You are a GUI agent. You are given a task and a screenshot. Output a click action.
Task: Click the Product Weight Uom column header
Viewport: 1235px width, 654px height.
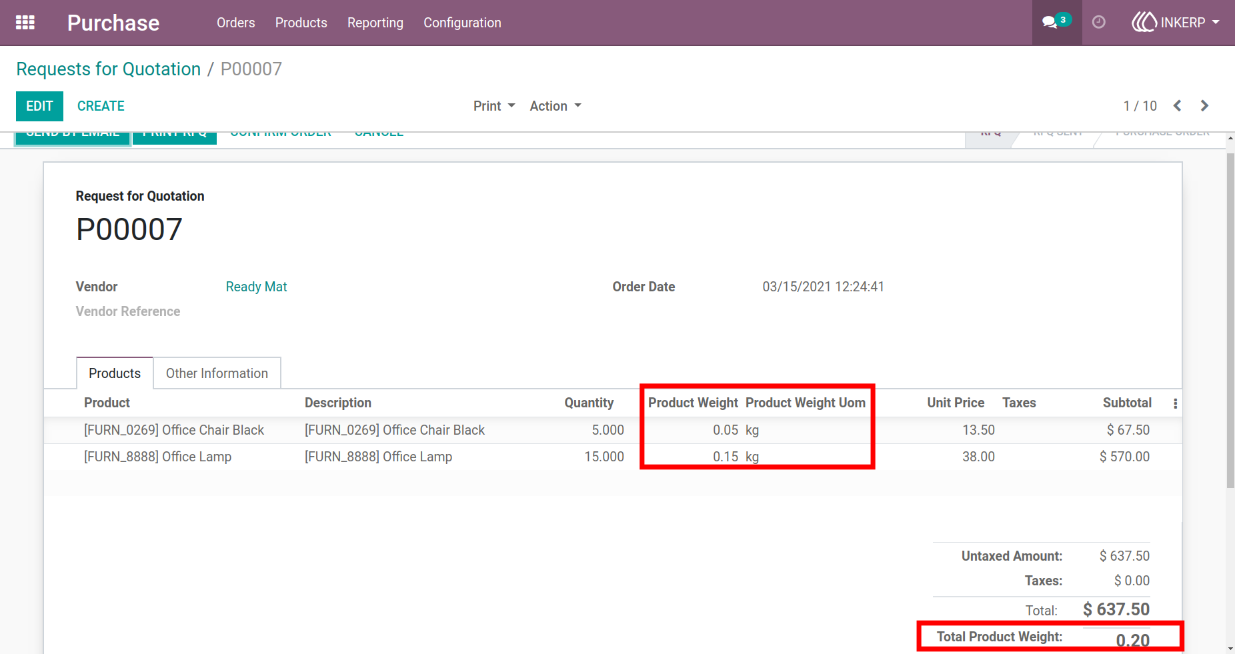(x=806, y=403)
